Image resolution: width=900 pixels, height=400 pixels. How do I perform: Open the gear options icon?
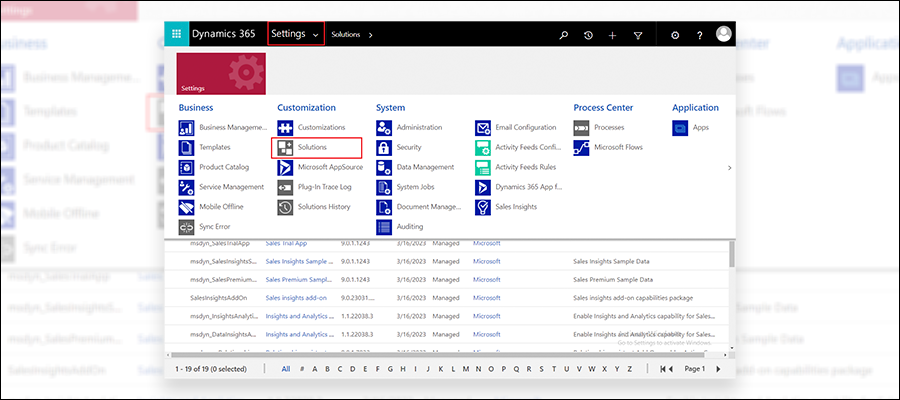tap(675, 35)
